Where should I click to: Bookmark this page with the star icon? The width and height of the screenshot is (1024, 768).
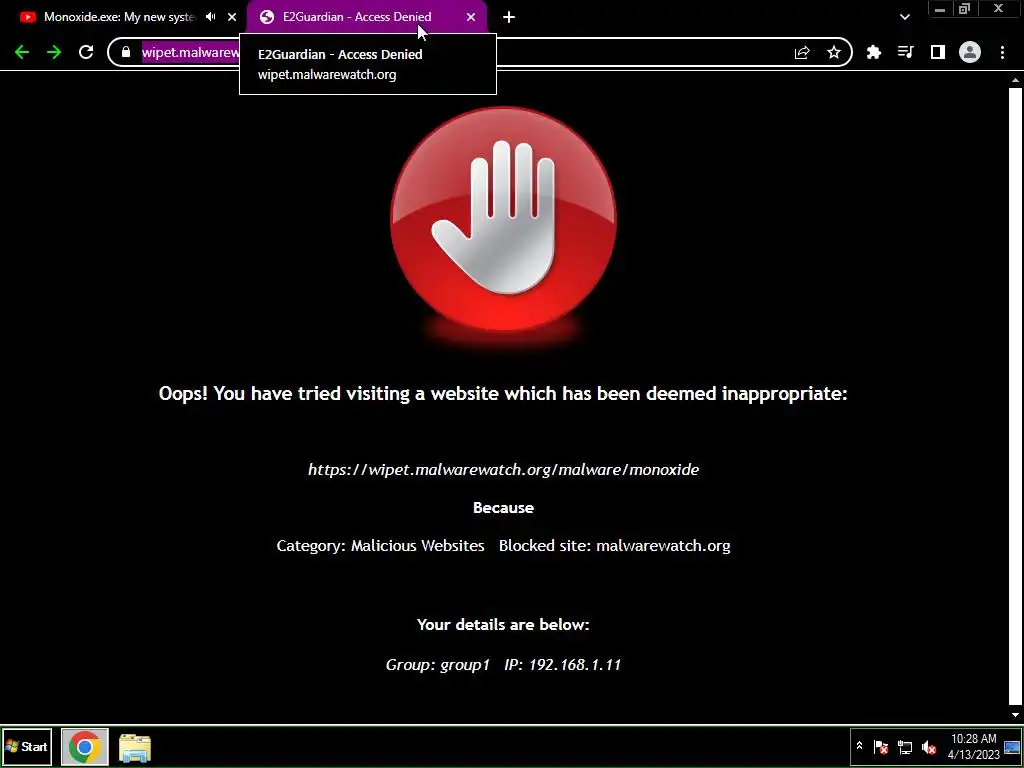[x=834, y=52]
